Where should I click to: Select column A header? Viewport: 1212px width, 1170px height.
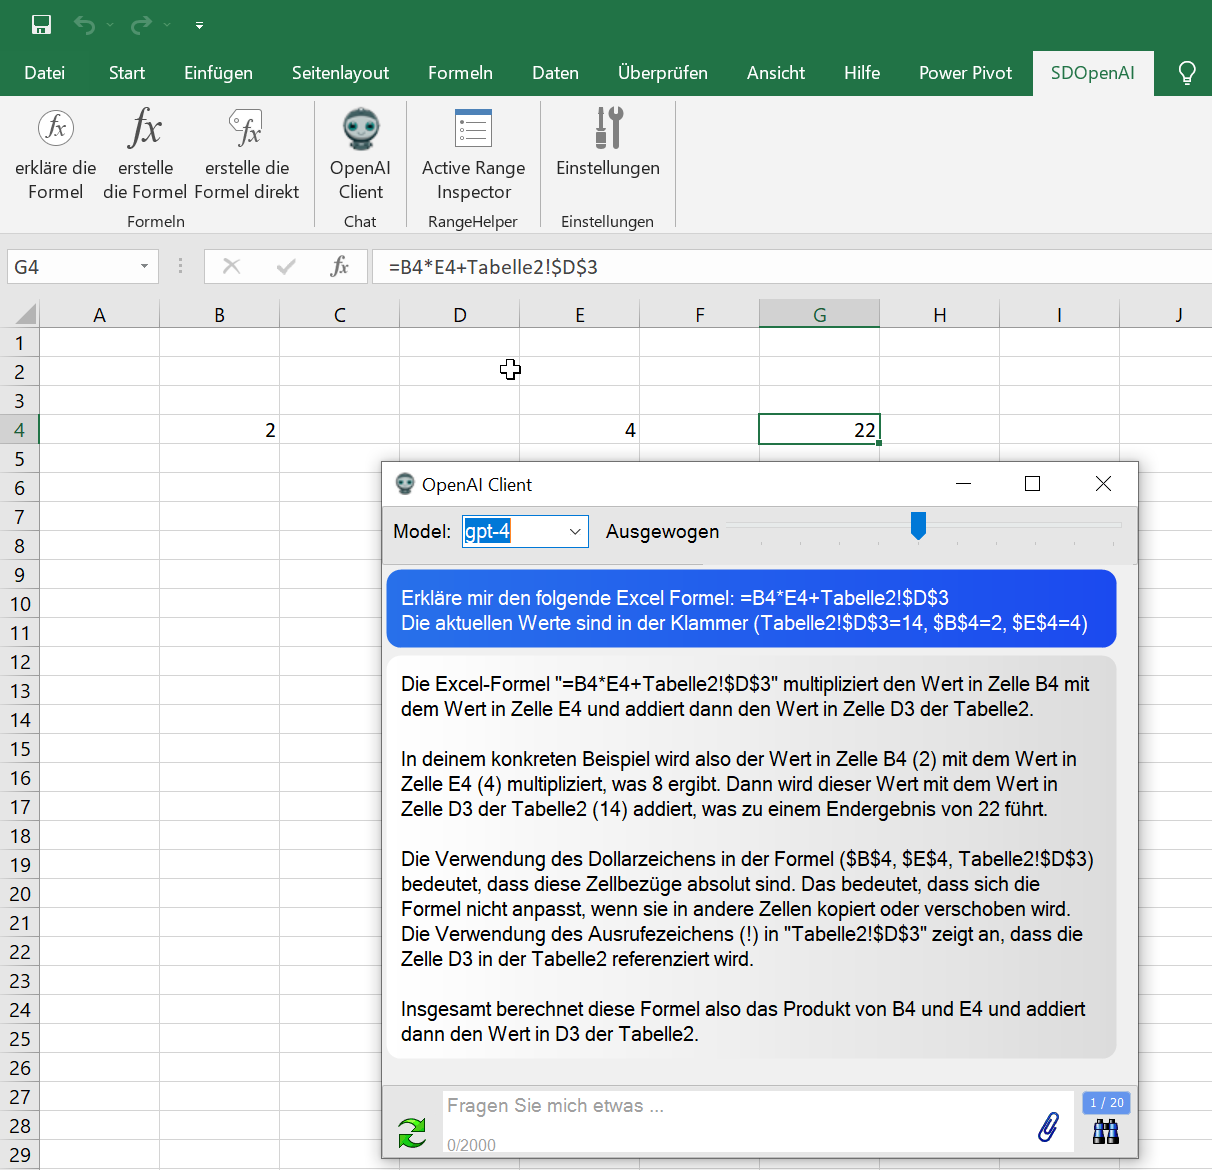tap(99, 315)
